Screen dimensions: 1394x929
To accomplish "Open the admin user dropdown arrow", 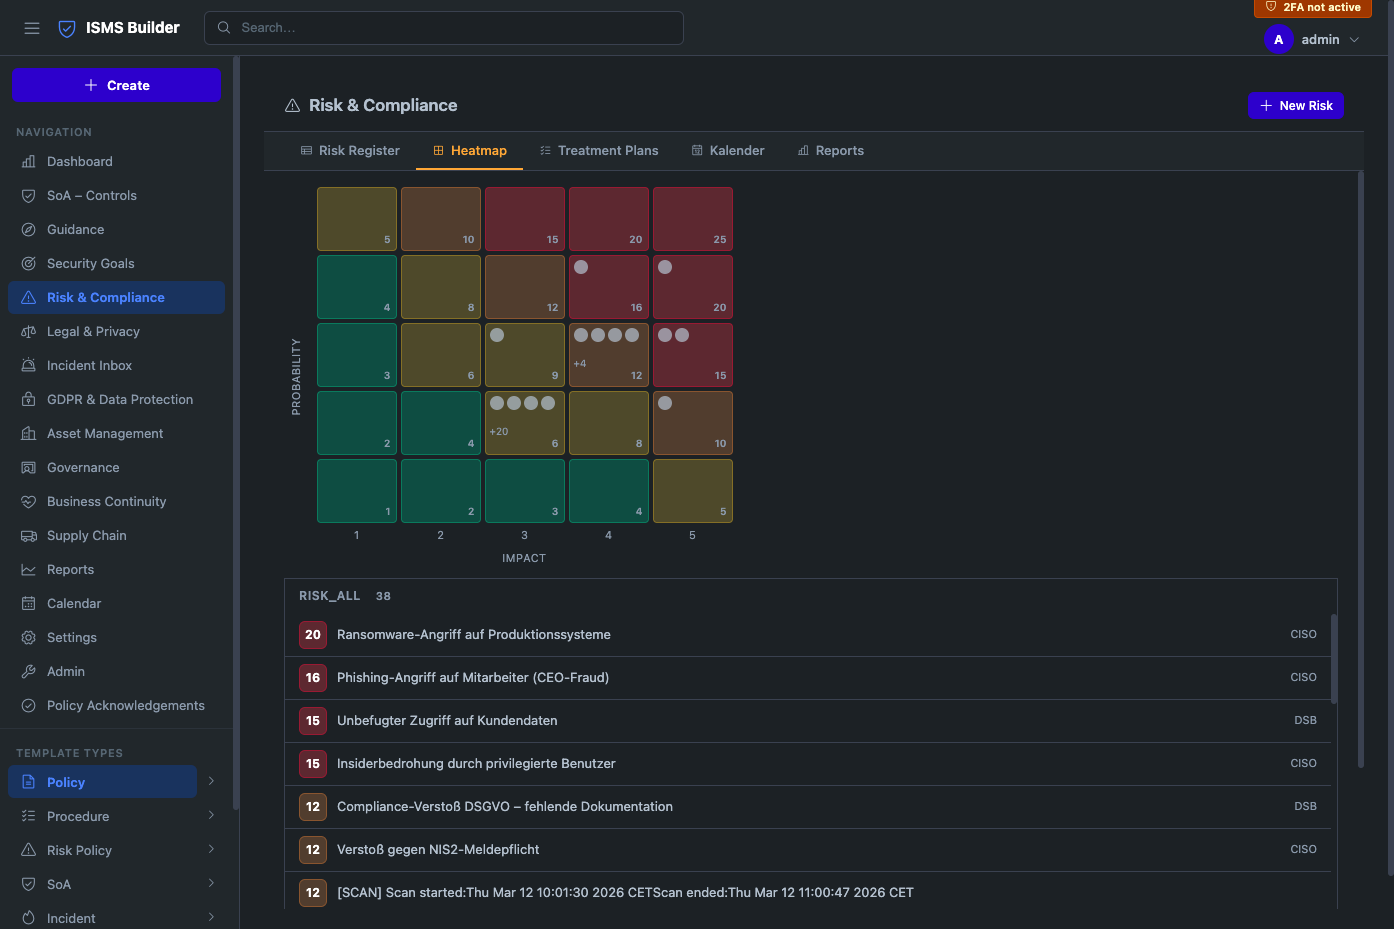I will tap(1354, 40).
